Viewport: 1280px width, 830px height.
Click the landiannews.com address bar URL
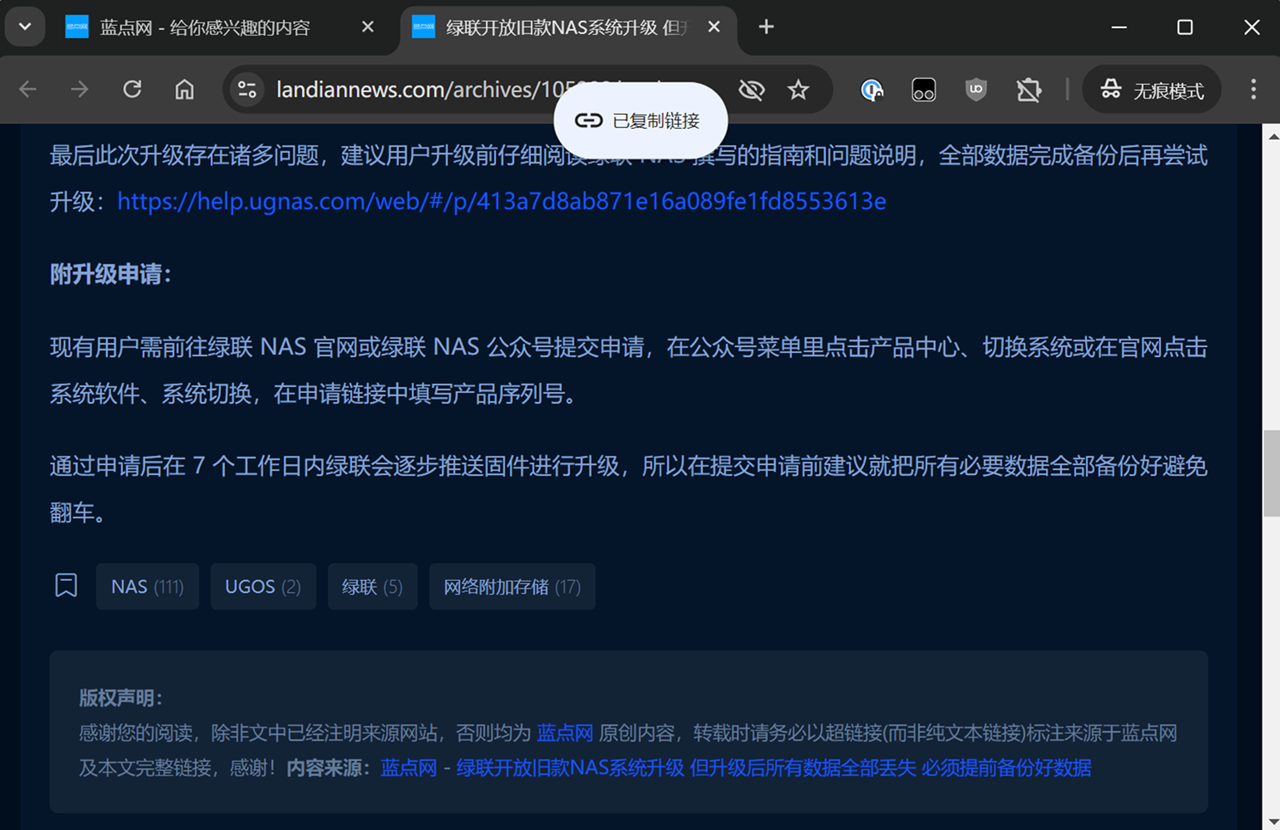pos(470,90)
